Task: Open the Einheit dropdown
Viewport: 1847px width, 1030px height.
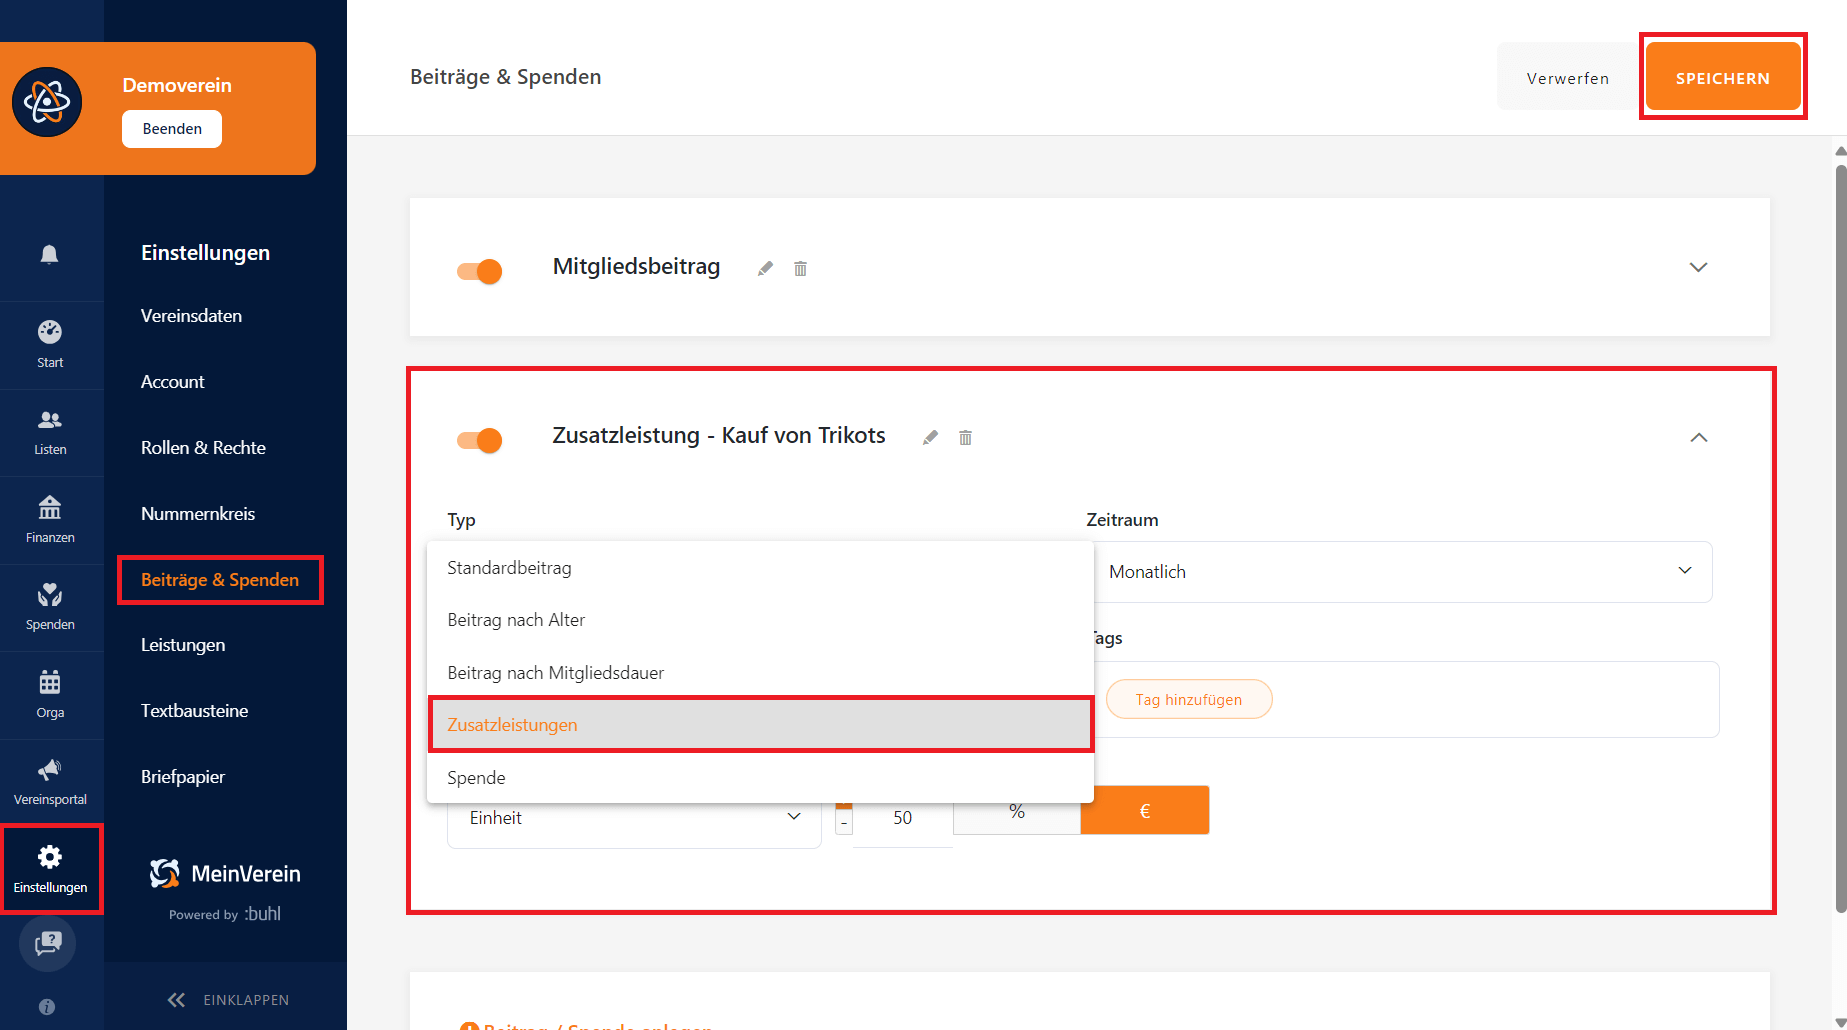Action: (634, 817)
